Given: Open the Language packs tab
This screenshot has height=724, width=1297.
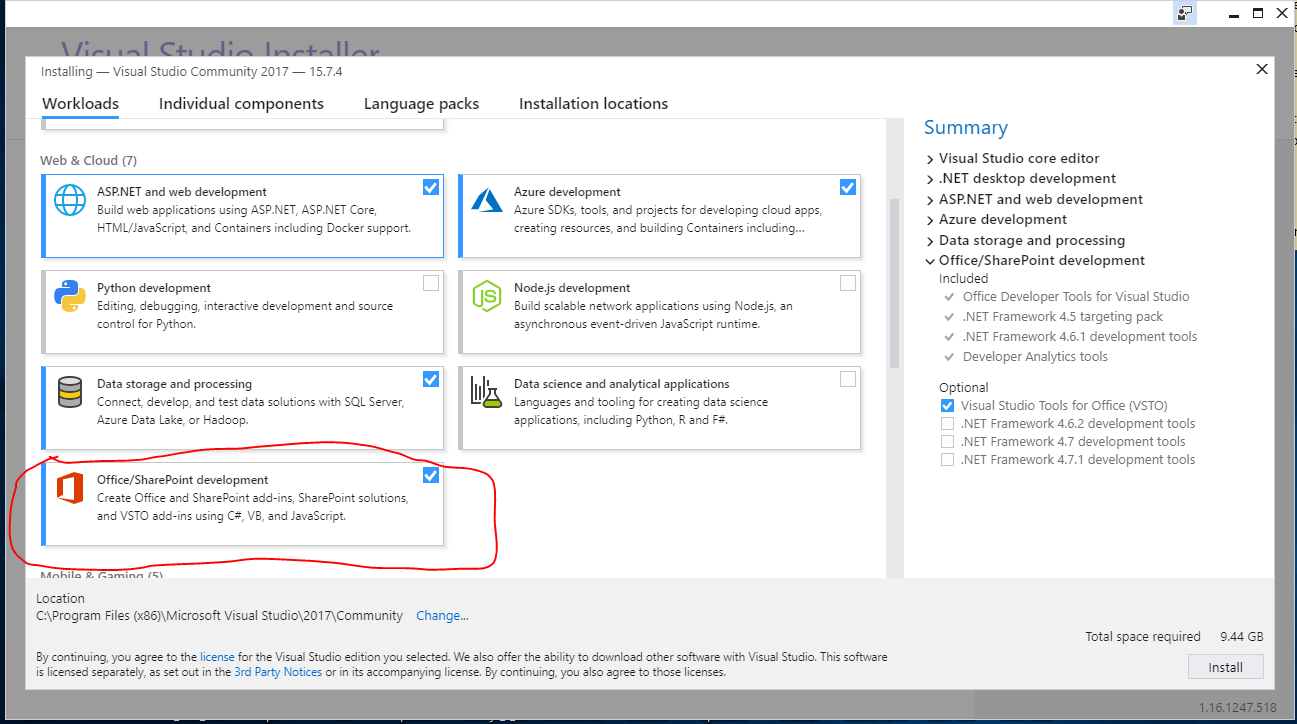Looking at the screenshot, I should tap(421, 104).
